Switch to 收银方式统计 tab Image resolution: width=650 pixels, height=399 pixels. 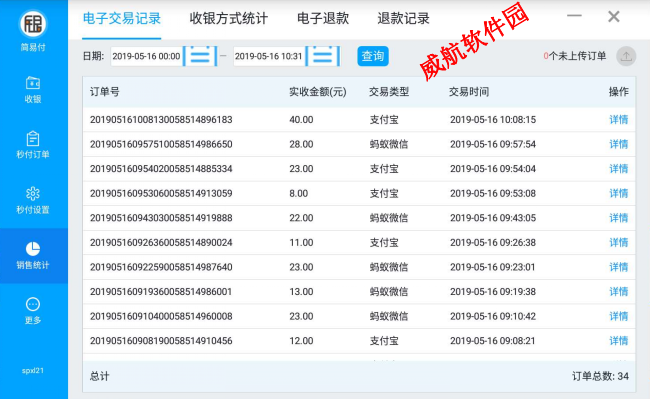pos(228,19)
